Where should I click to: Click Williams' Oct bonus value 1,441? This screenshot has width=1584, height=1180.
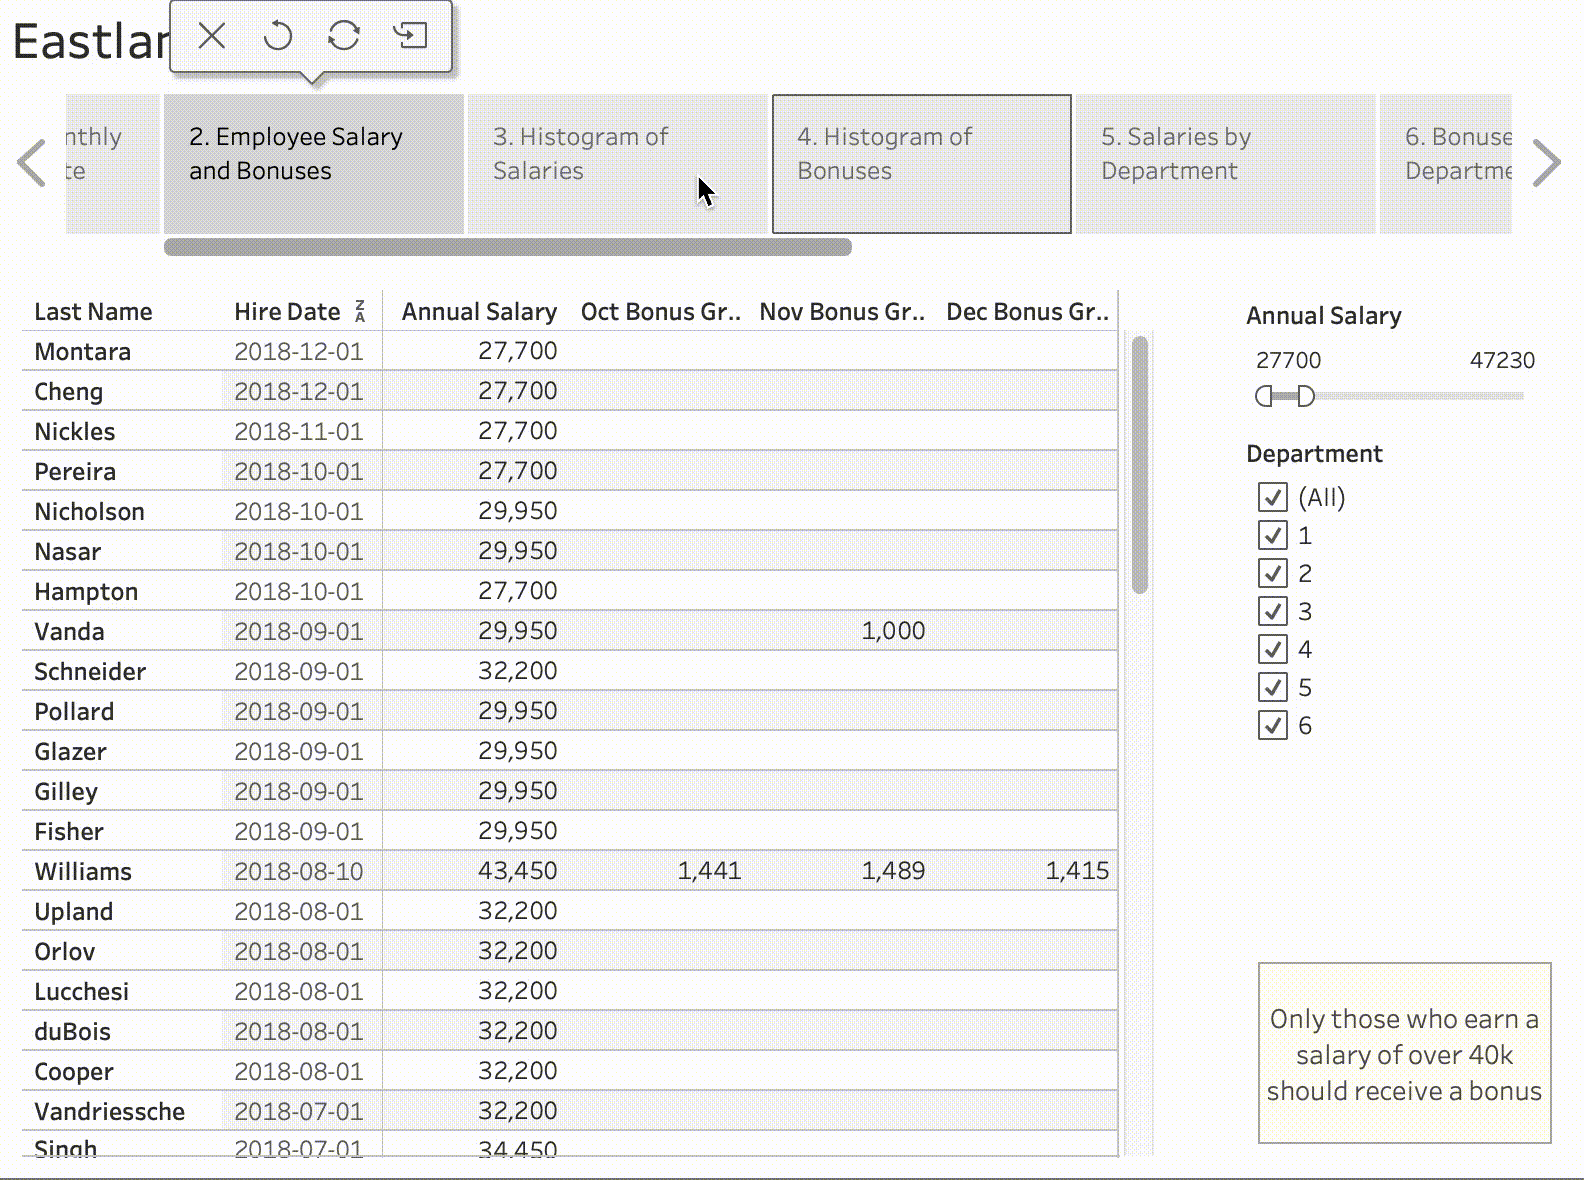pyautogui.click(x=709, y=871)
